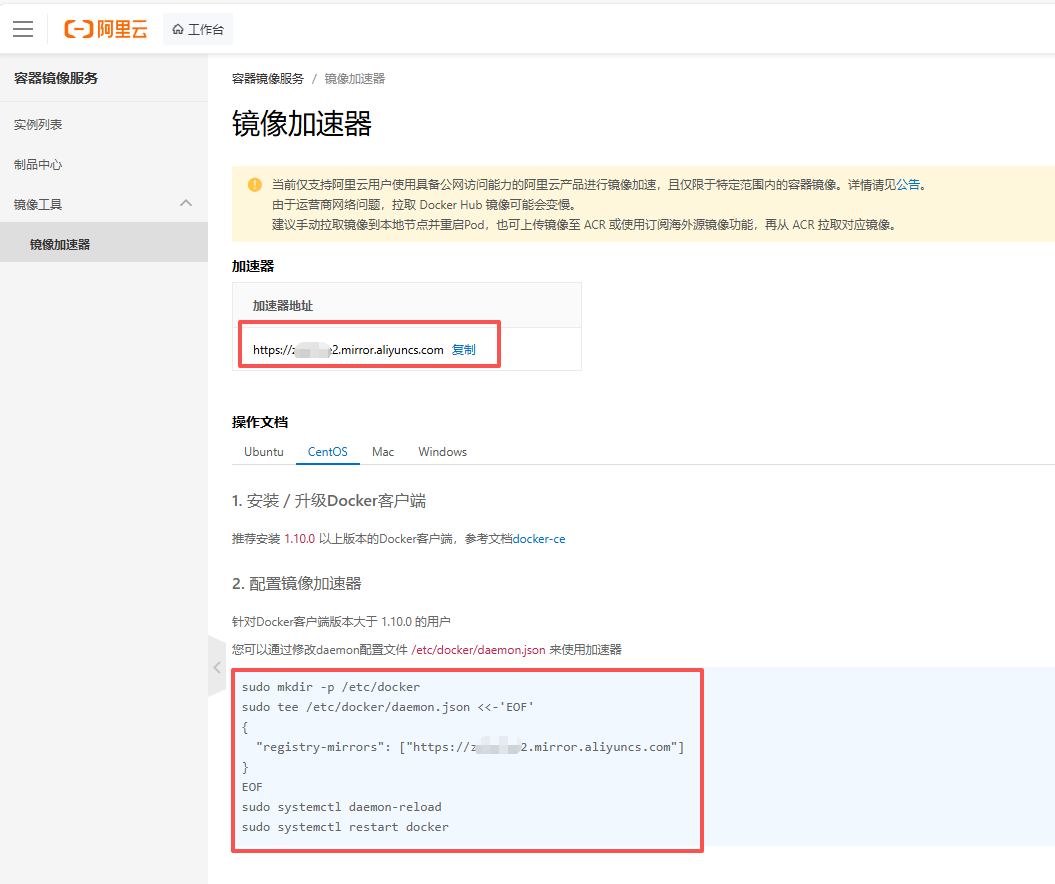This screenshot has height=884, width=1055.
Task: Switch to the CentOS tab
Action: (x=328, y=451)
